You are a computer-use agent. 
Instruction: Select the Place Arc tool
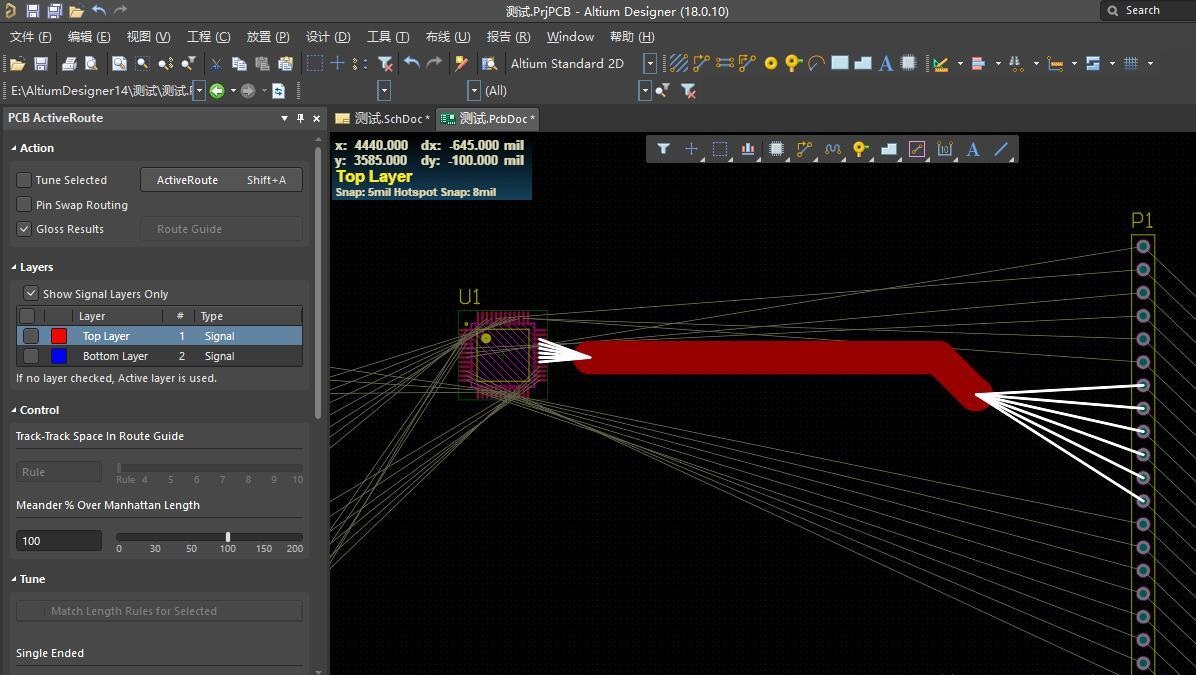pyautogui.click(x=816, y=63)
